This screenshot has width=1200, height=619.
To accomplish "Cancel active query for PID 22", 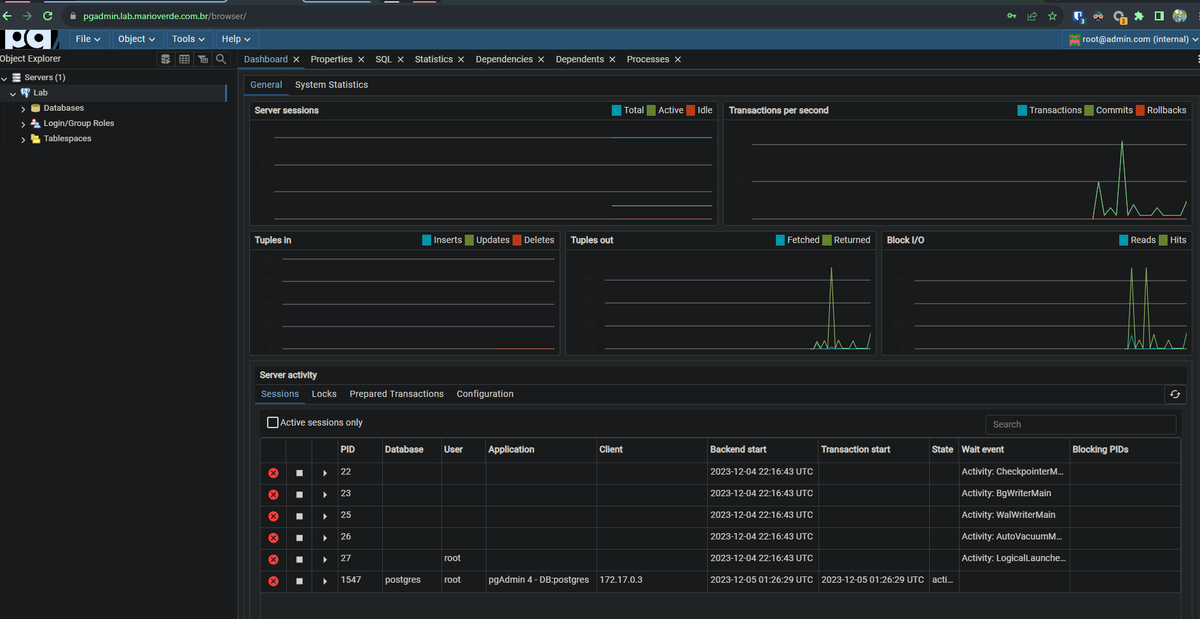I will [x=299, y=473].
